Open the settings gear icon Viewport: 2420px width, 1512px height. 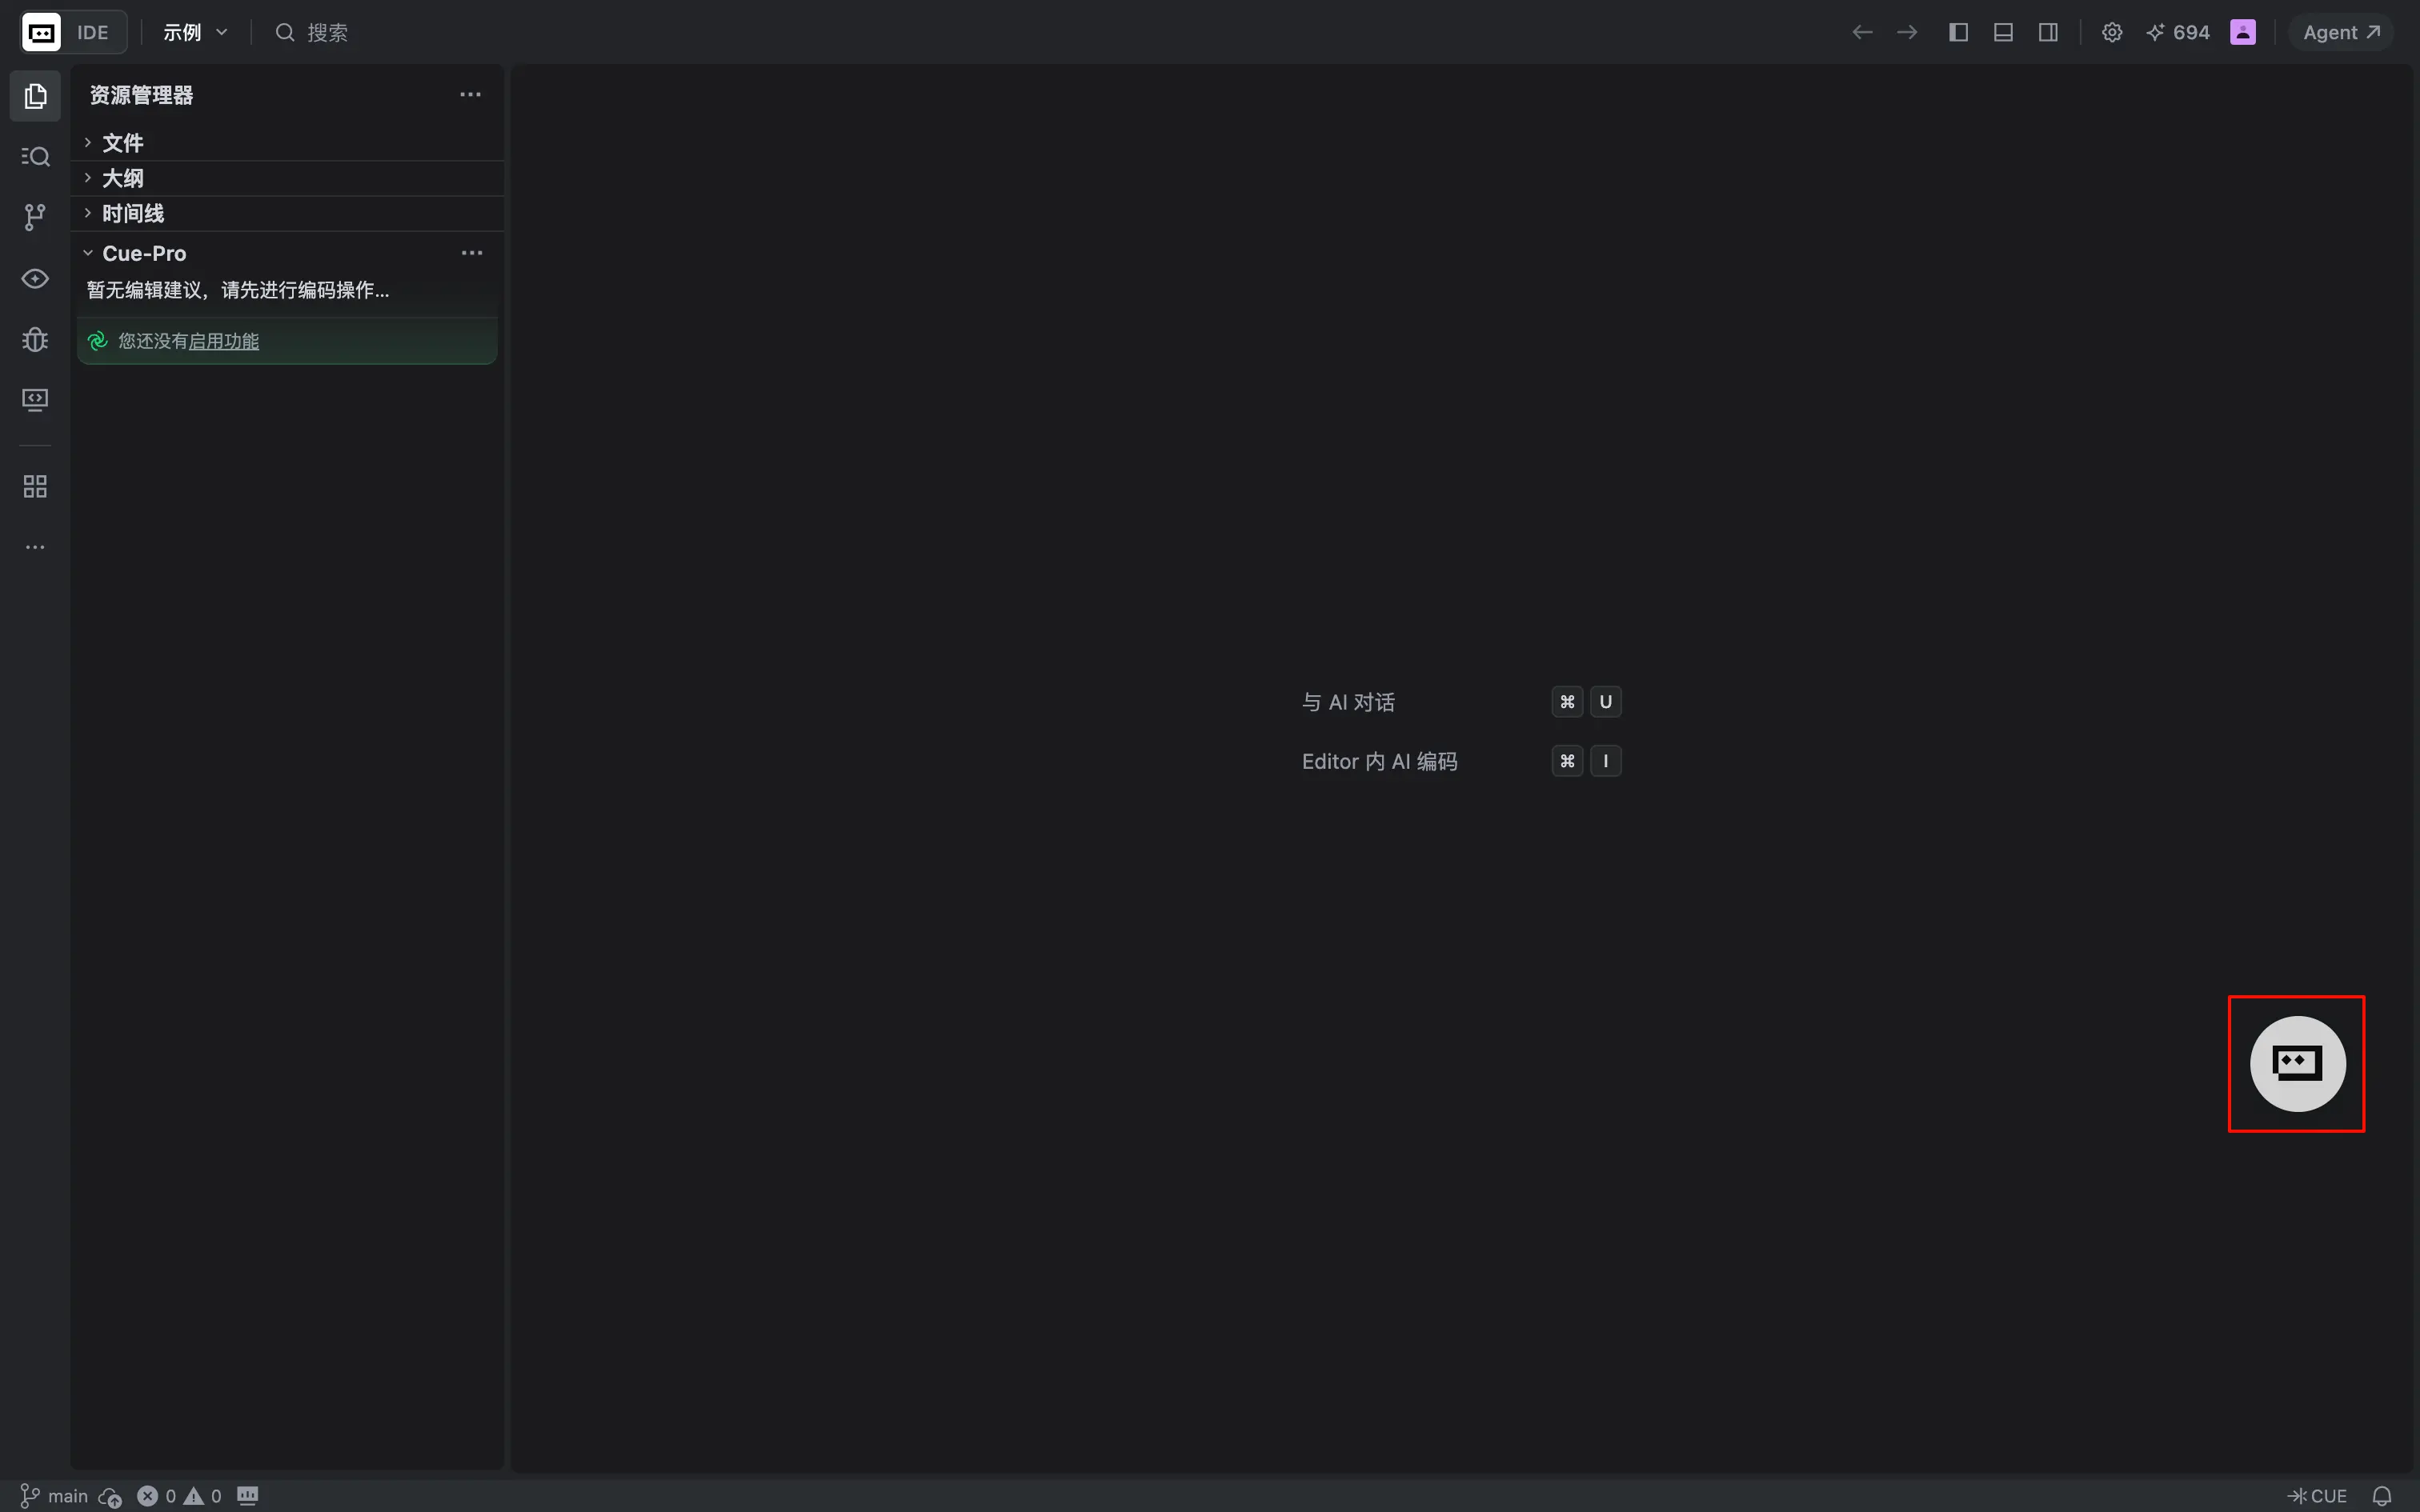tap(2112, 32)
